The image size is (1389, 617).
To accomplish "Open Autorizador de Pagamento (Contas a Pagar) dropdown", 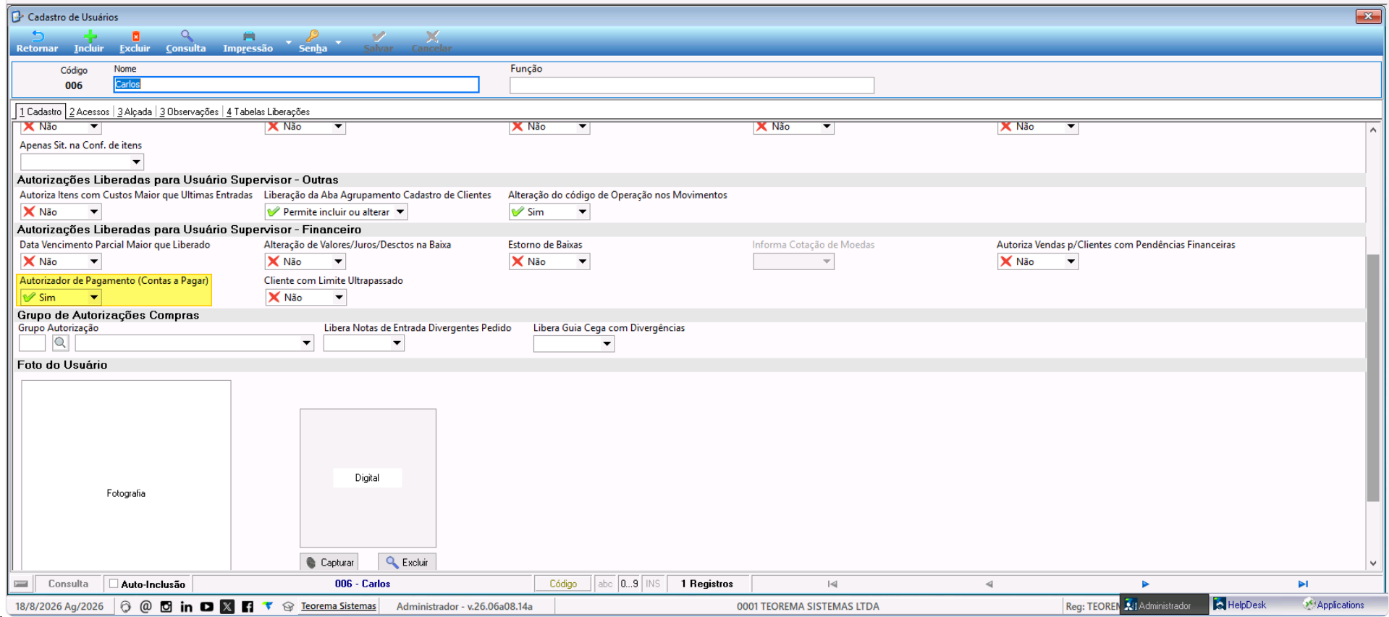I will pyautogui.click(x=94, y=297).
